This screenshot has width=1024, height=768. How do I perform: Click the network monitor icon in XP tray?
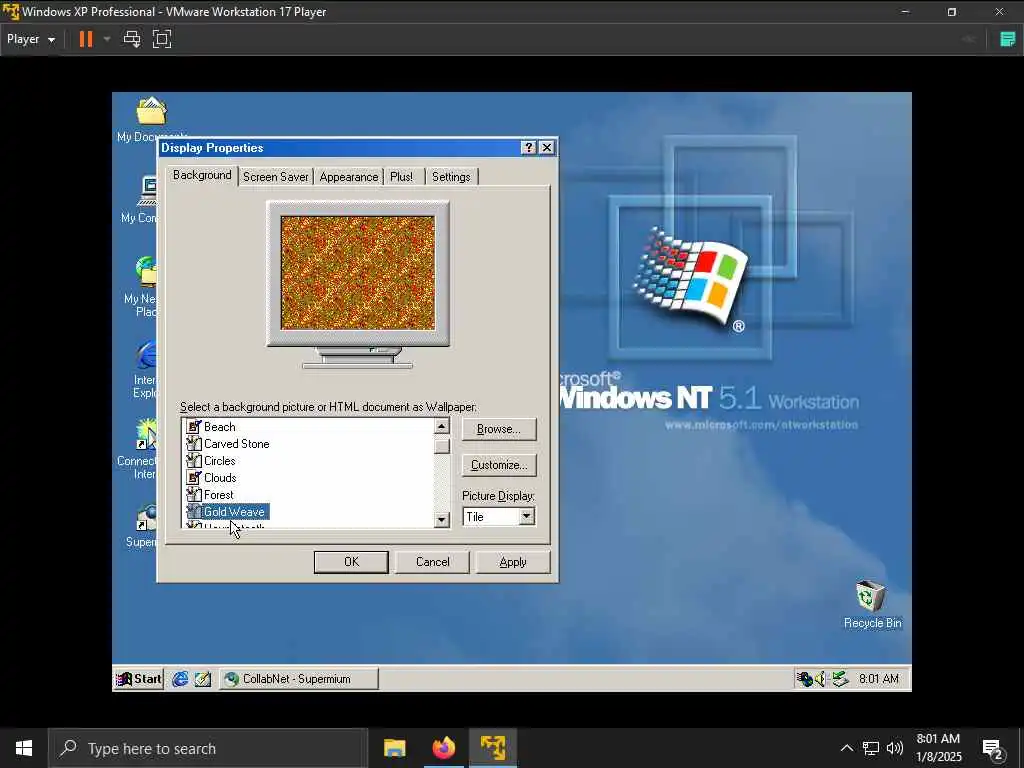(805, 679)
